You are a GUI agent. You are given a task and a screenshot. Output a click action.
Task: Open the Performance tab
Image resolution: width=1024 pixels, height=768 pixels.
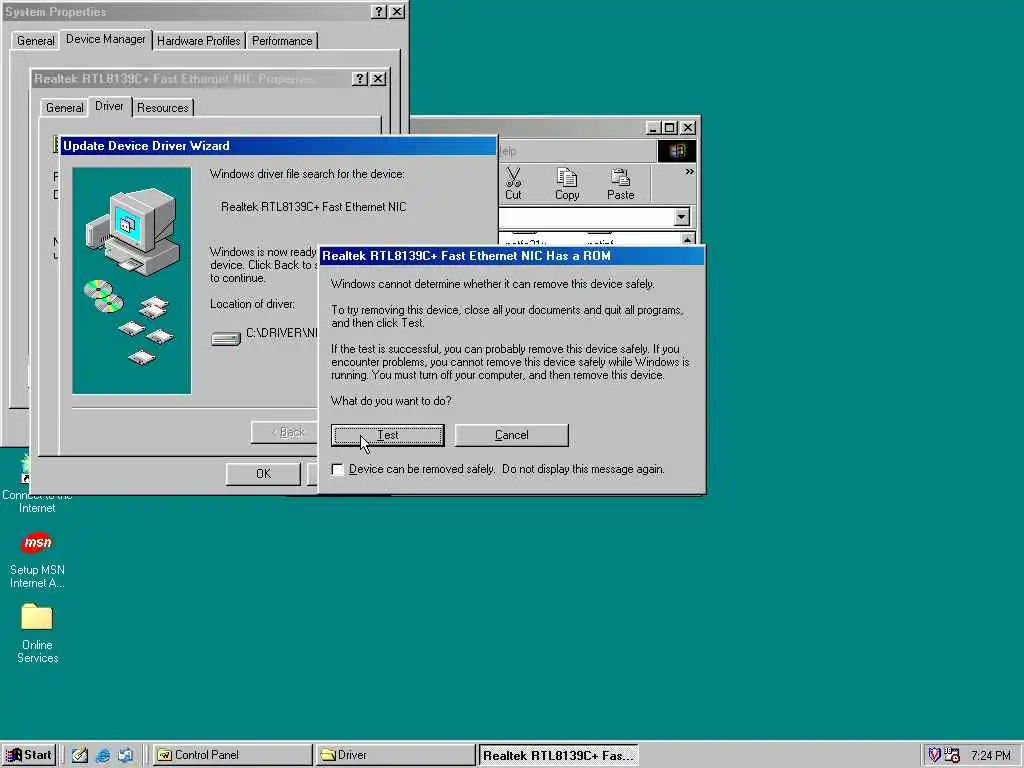coord(282,40)
